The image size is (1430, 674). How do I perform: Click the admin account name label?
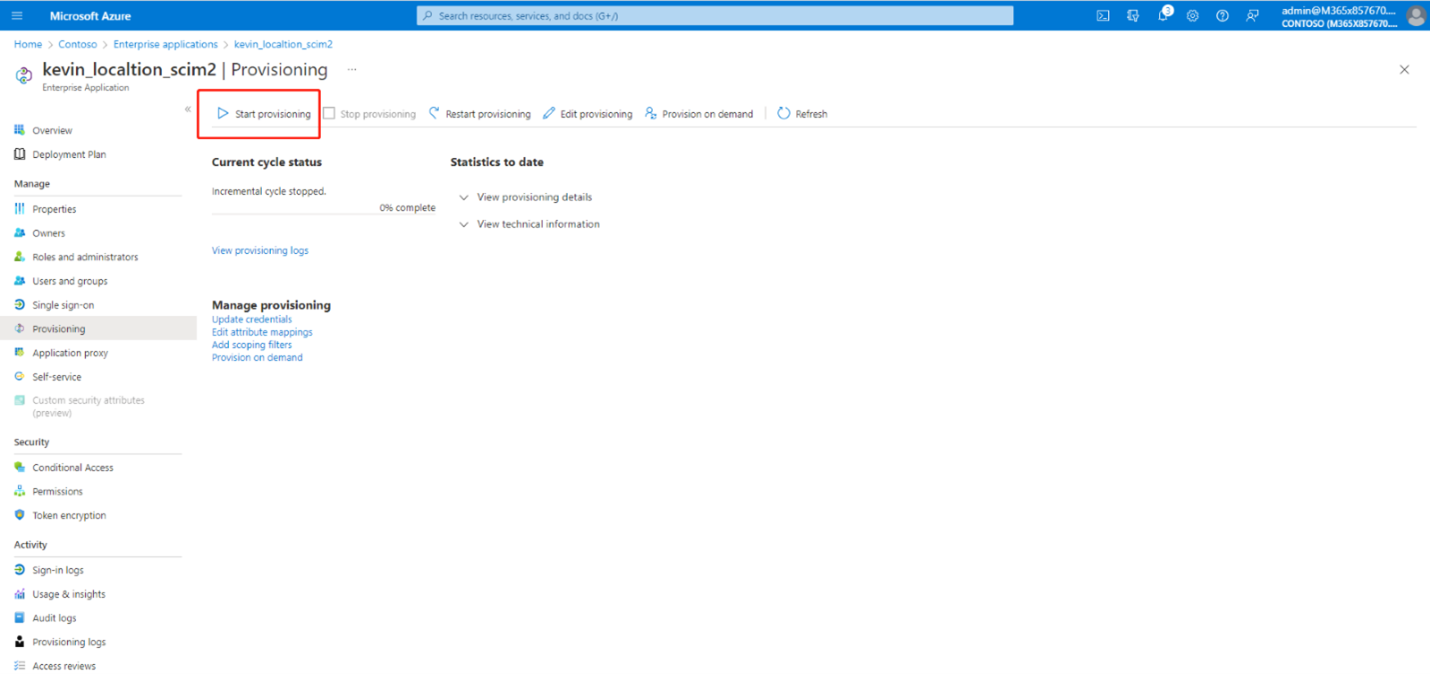point(1339,10)
